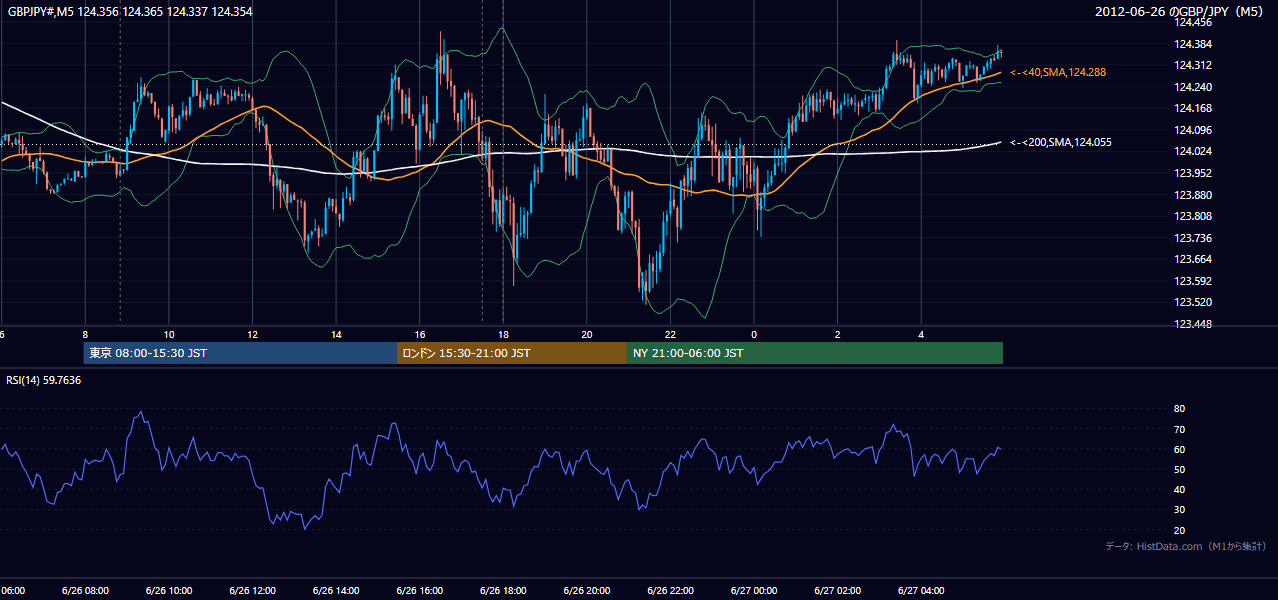Select the NY 21:00-06:00 JST session bar
The image size is (1278, 600).
coord(815,353)
